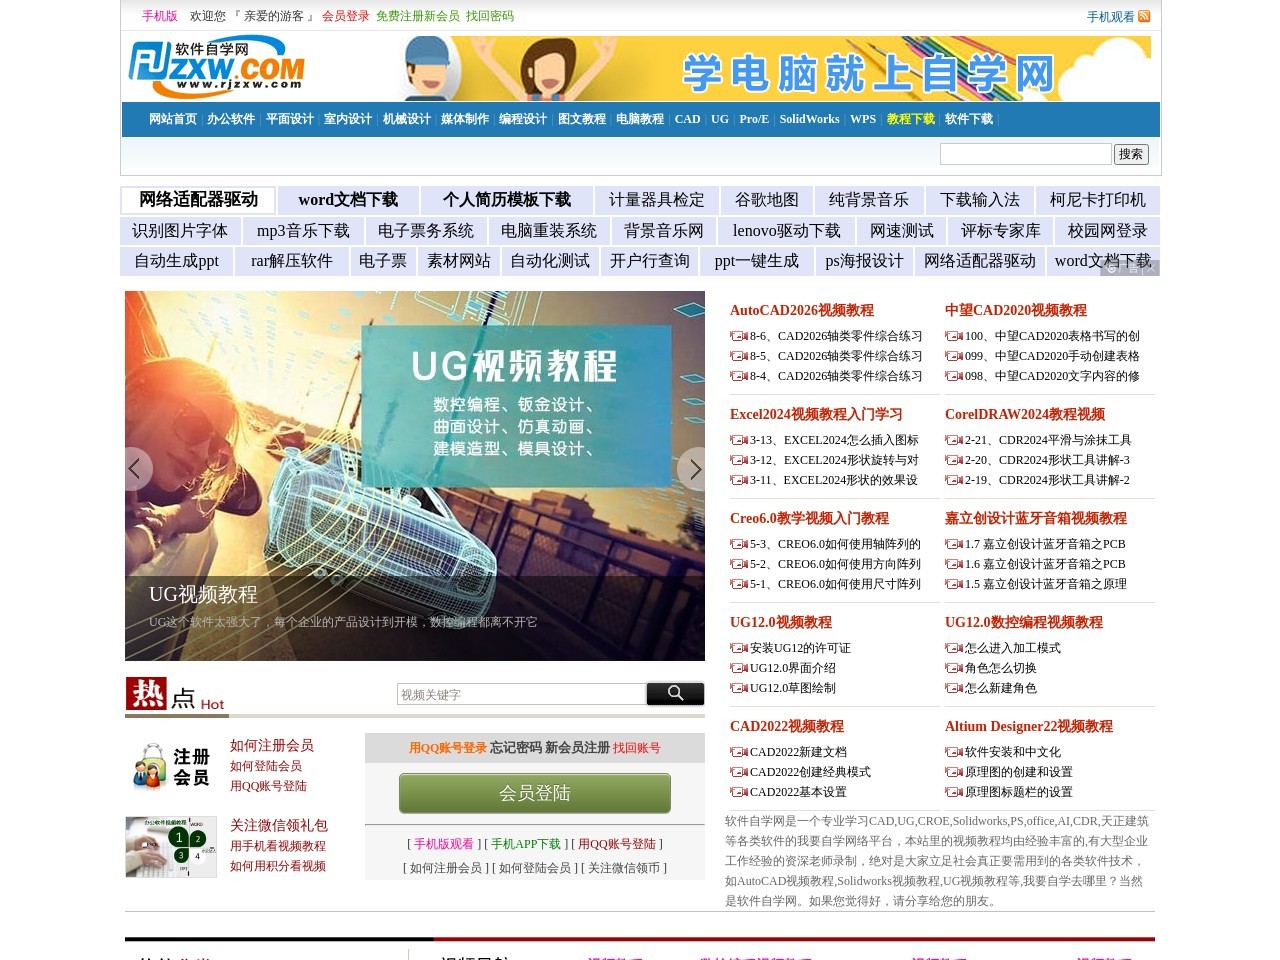Click the 搜索 search button

tap(1130, 154)
